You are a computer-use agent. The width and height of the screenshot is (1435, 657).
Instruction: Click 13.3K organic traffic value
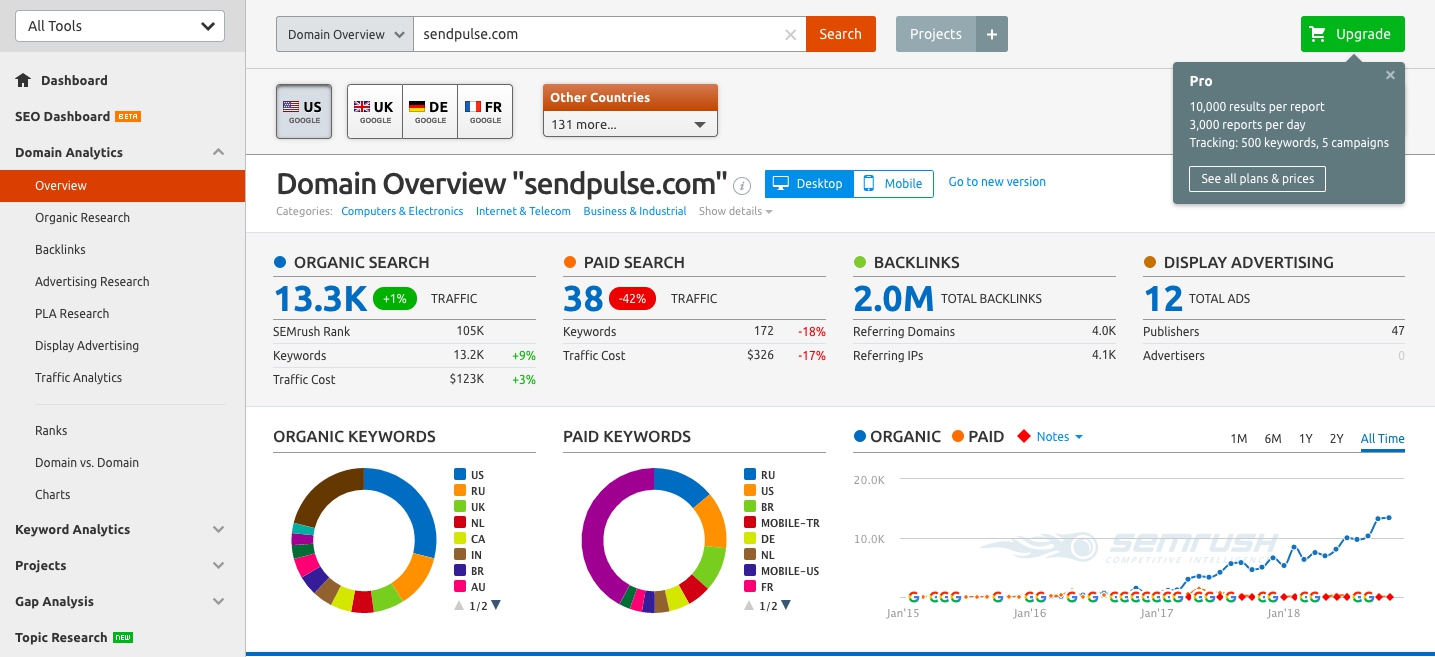pos(320,298)
